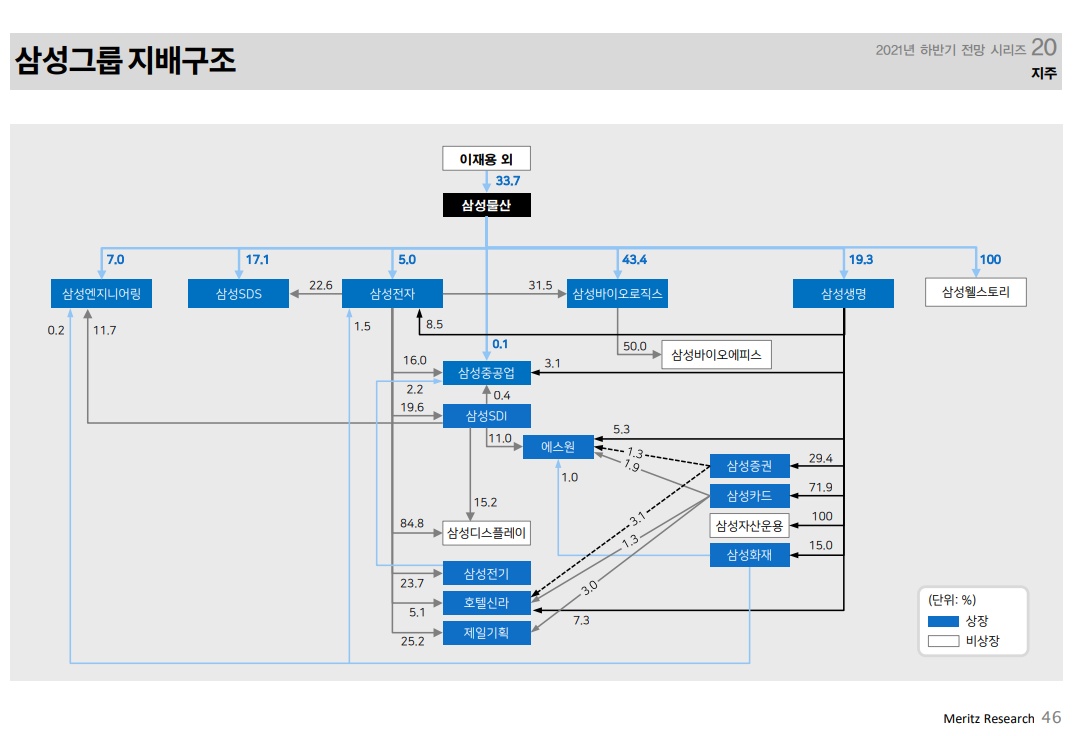Click the 71.9 value by 삼성카드
1078x736 pixels.
[820, 487]
